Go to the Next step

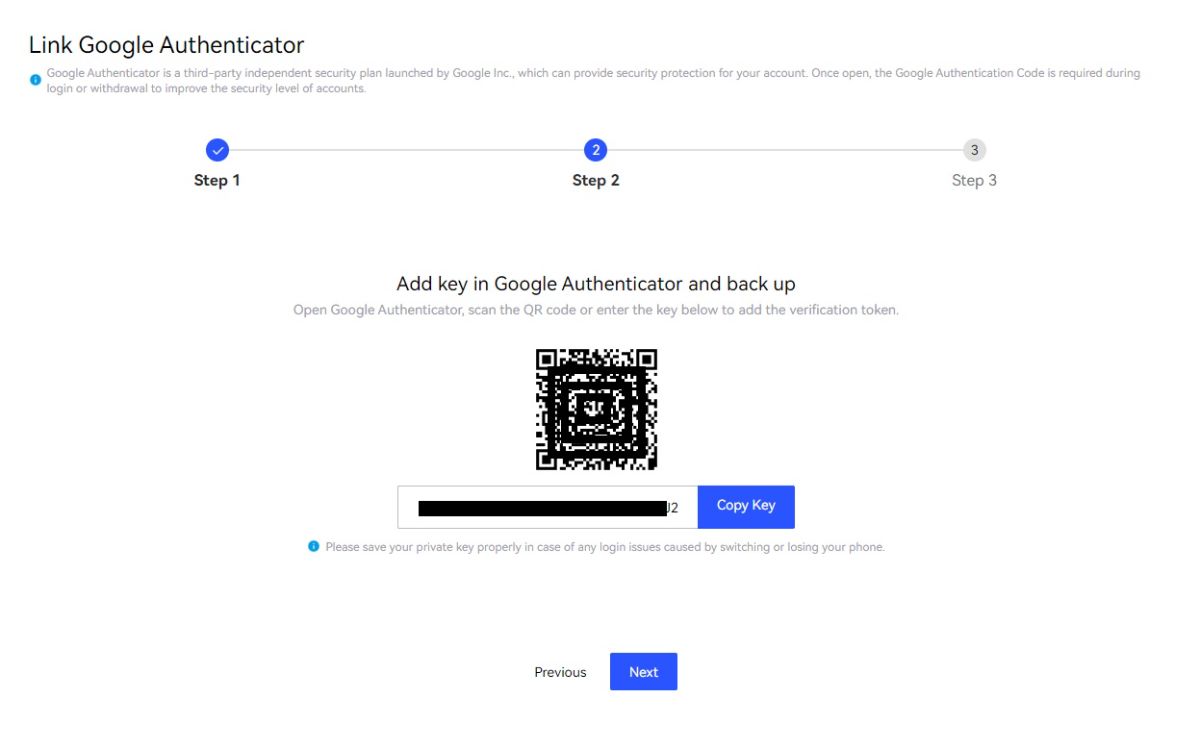click(x=644, y=672)
